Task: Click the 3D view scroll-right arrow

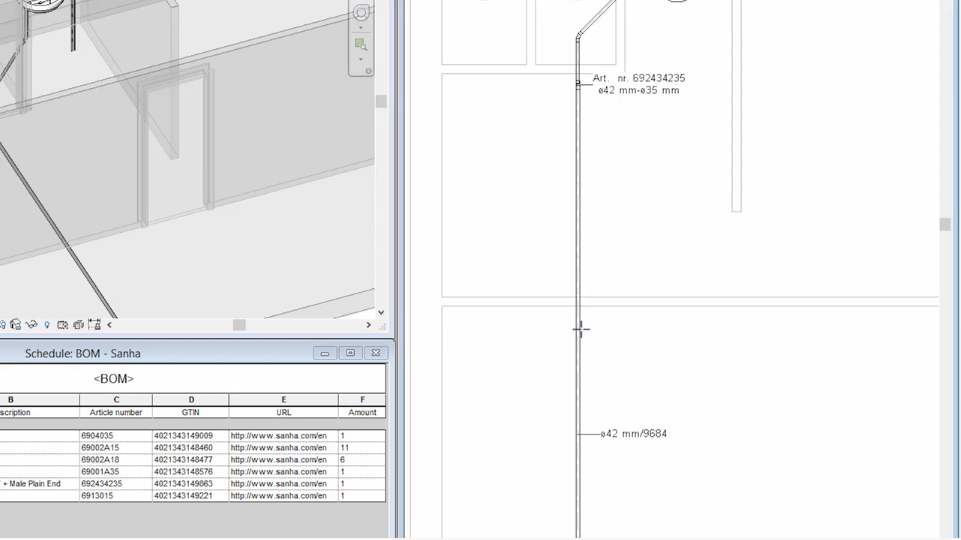Action: [x=368, y=325]
